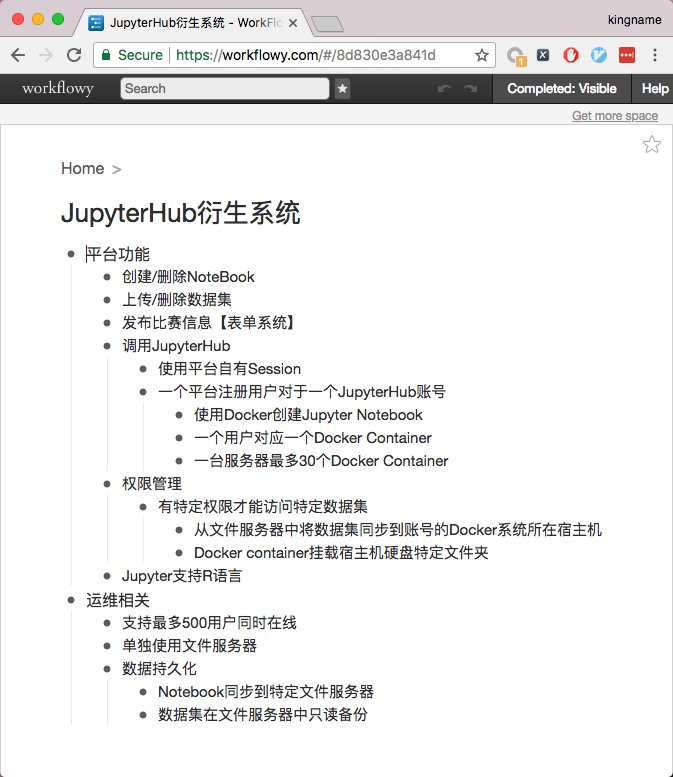Focus the WorkFlowy Search box
The image size is (673, 777).
224,89
